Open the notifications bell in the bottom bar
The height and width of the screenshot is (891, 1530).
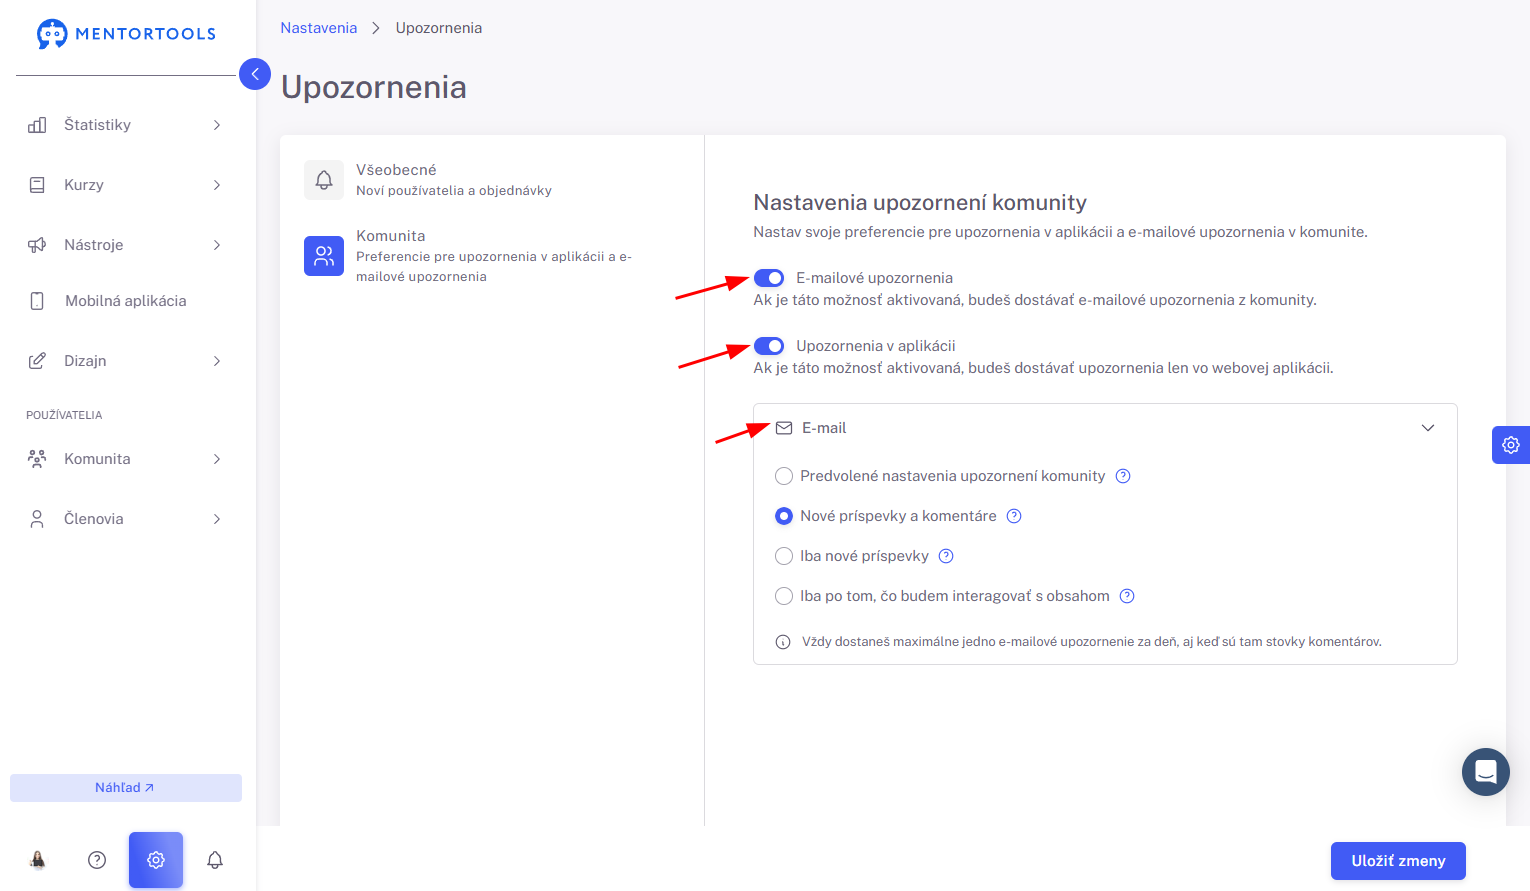click(215, 860)
